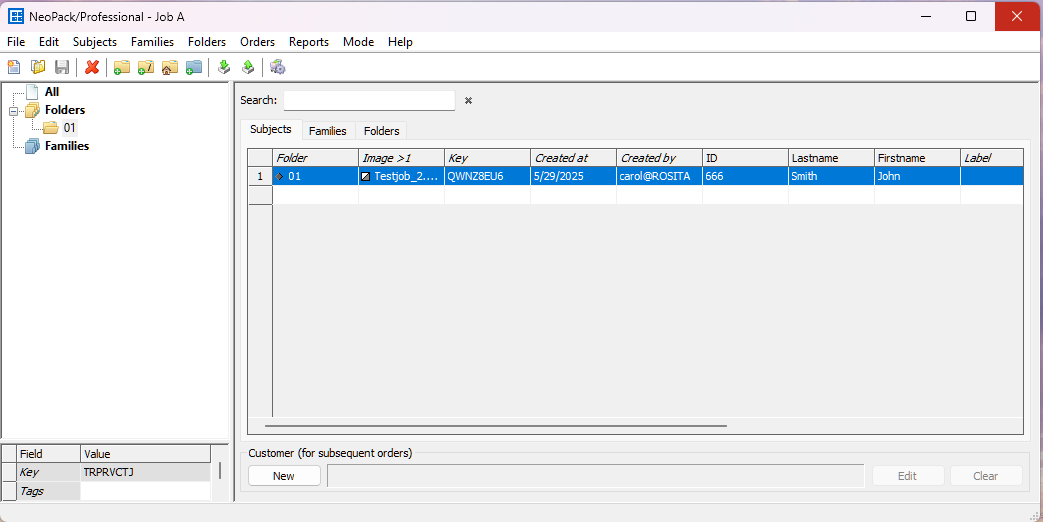The image size is (1043, 522).
Task: Open the Orders menu
Action: [257, 42]
